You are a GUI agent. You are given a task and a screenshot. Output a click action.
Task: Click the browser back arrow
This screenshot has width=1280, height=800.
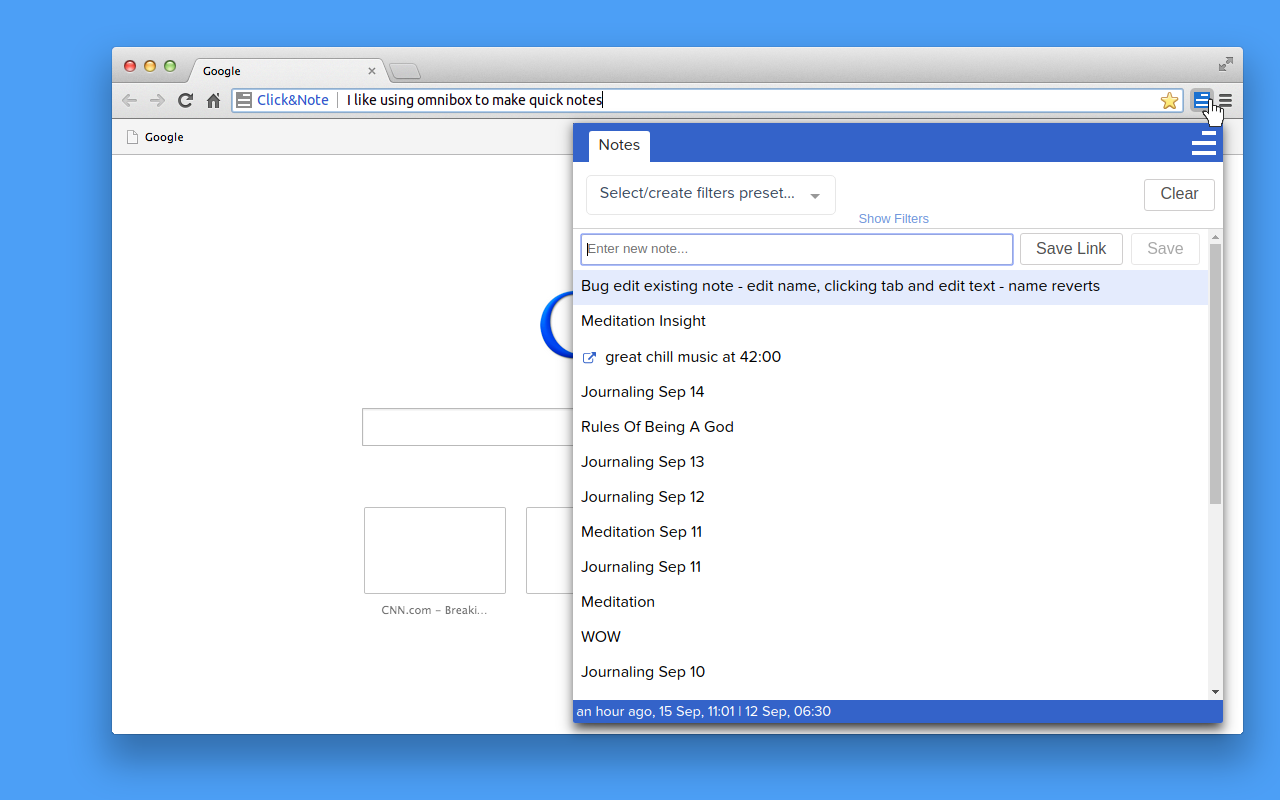tap(129, 100)
